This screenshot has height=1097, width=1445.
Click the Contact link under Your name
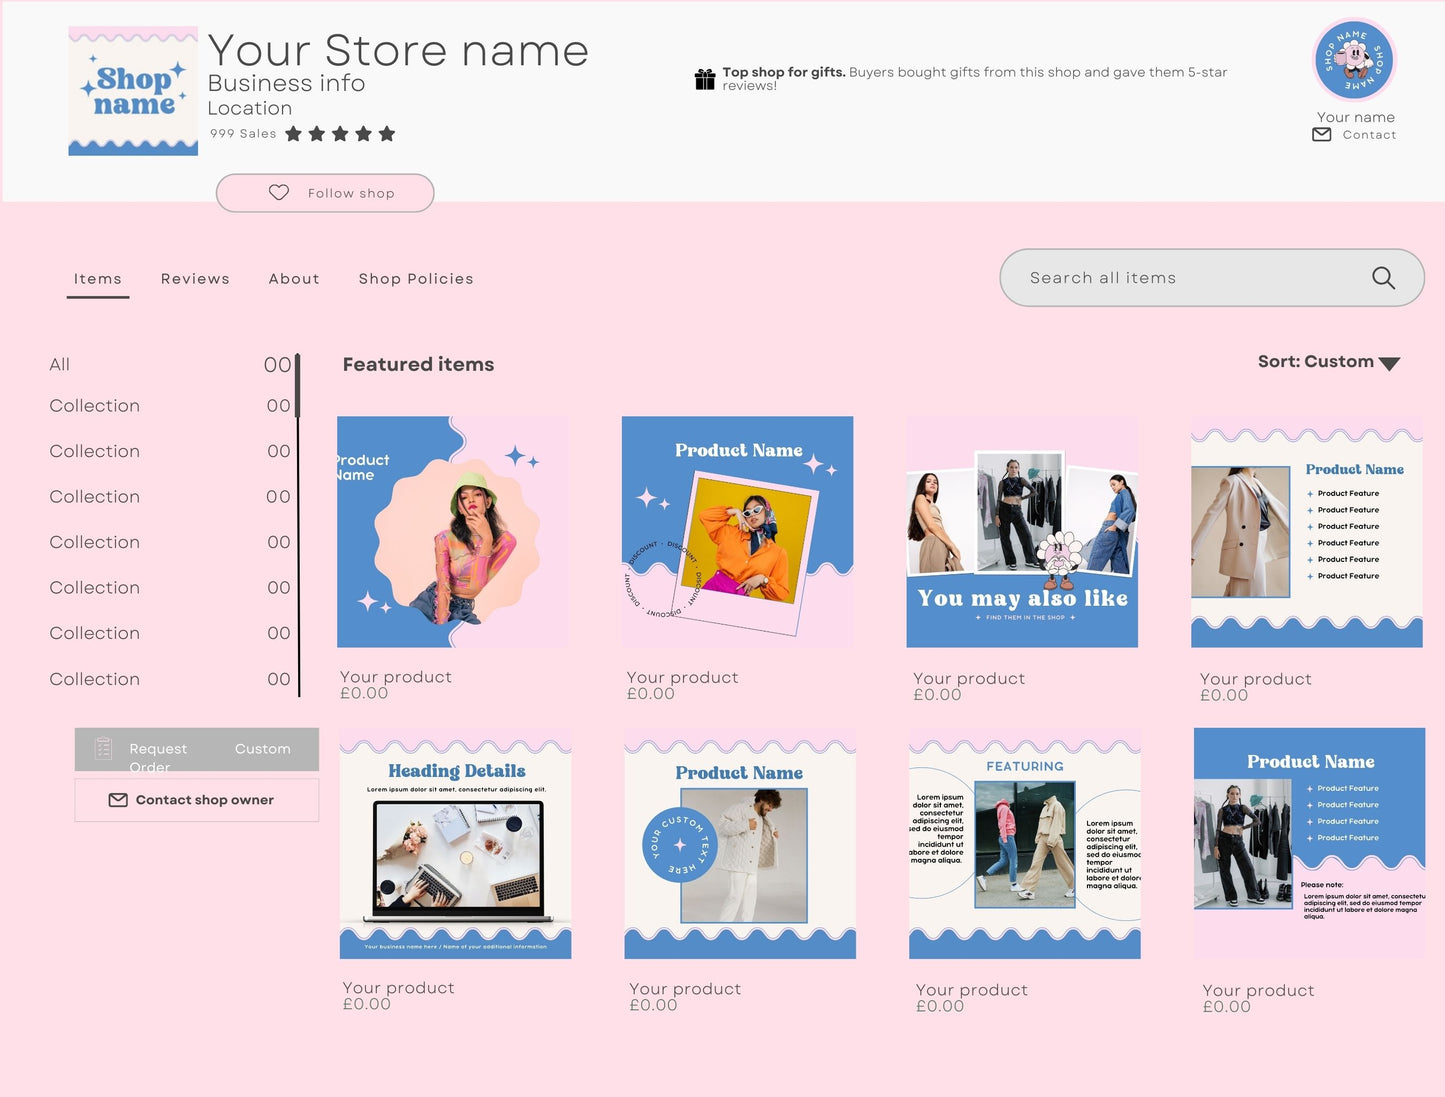1367,134
